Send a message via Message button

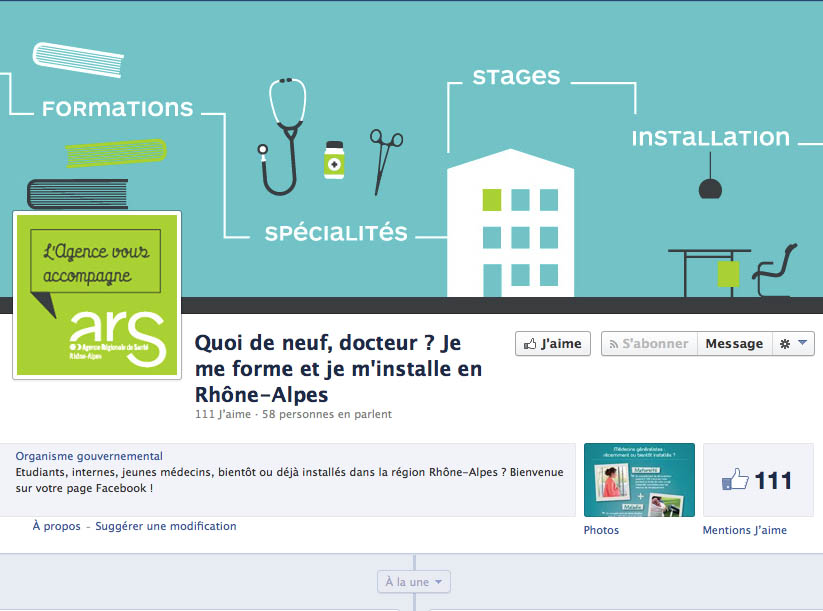733,344
